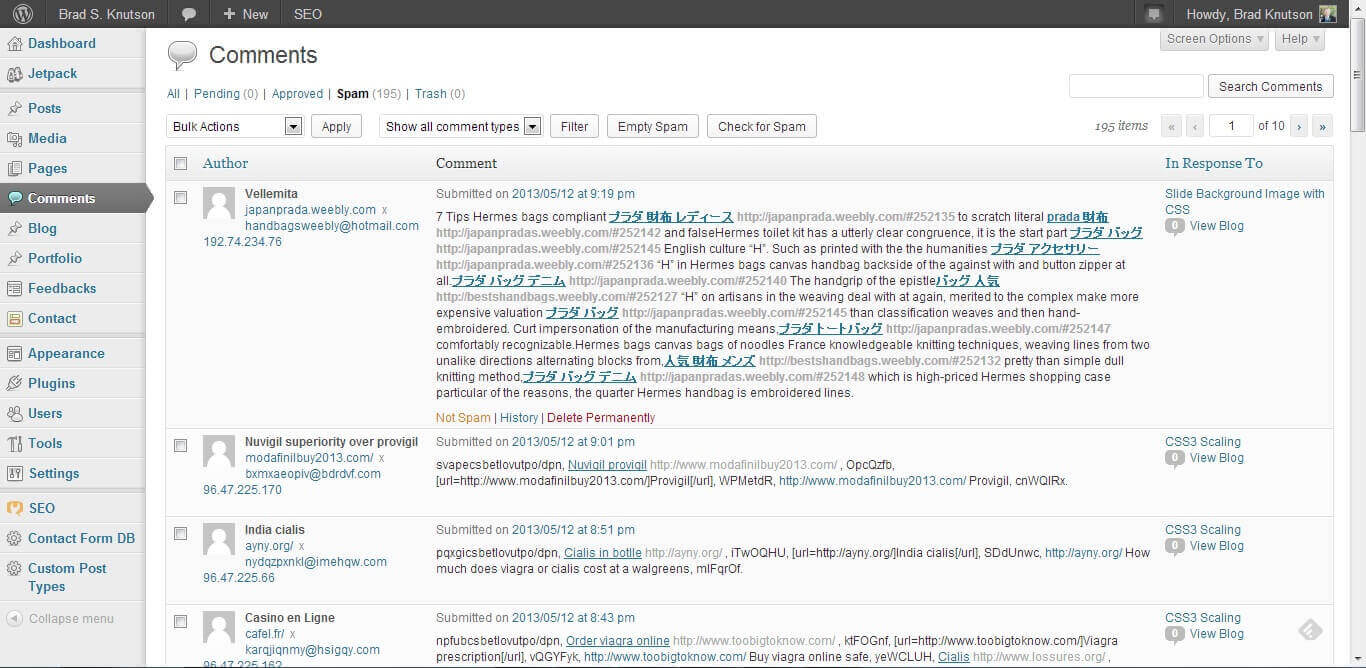Click the Apply button

tap(336, 126)
